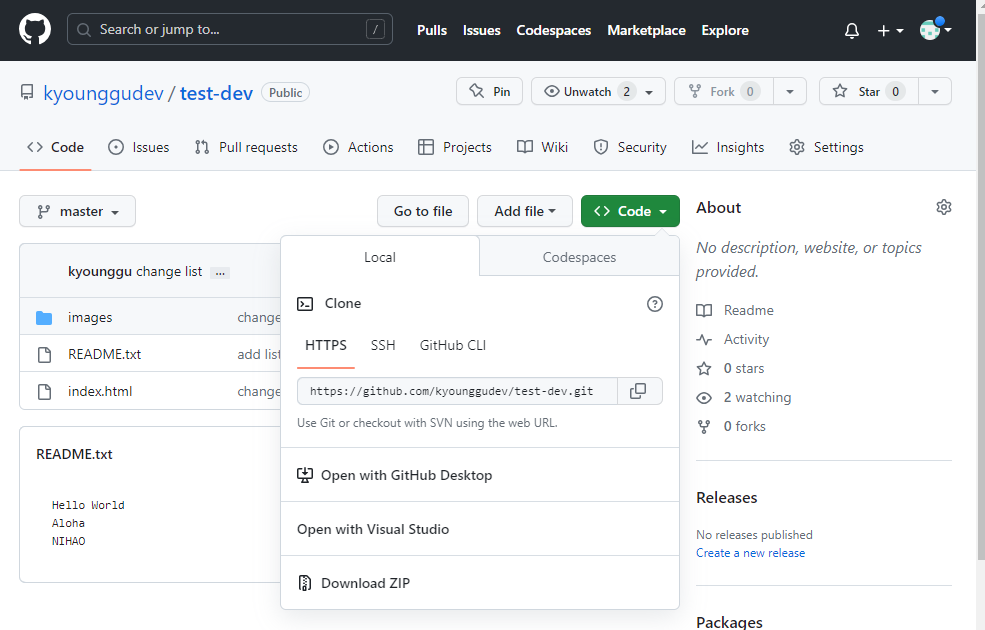Screen dimensions: 985x630
Task: Select the GitHub CLI clone option
Action: click(452, 345)
